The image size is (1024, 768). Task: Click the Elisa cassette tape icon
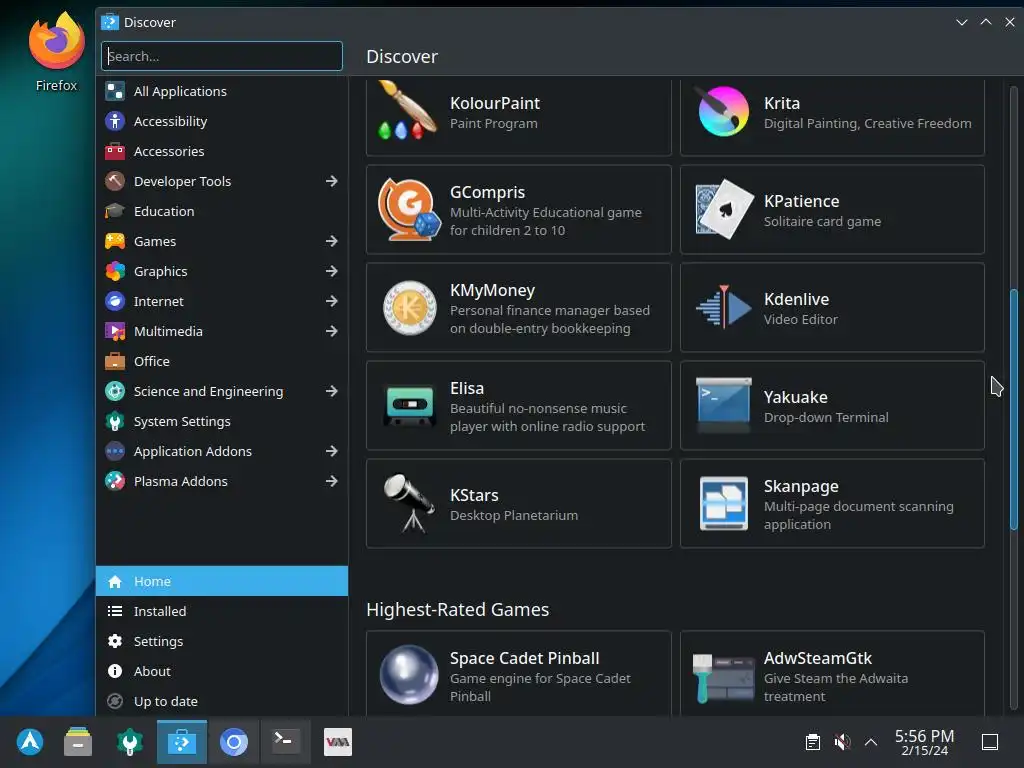click(x=409, y=405)
